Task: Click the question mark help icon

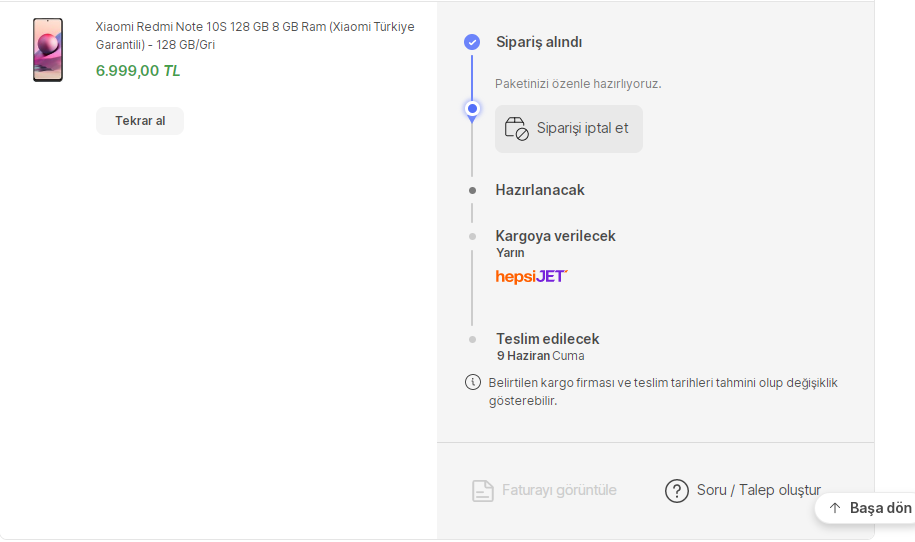Action: click(677, 491)
